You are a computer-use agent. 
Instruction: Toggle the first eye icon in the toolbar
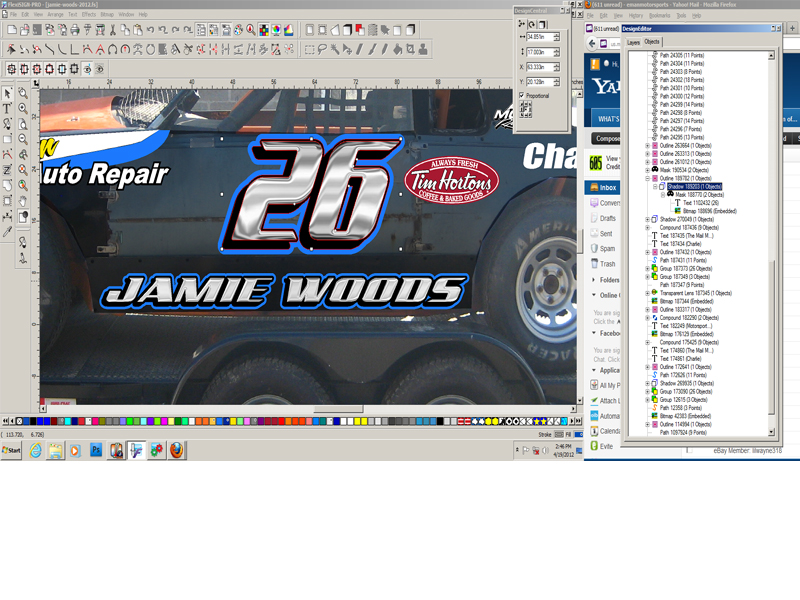(x=87, y=69)
